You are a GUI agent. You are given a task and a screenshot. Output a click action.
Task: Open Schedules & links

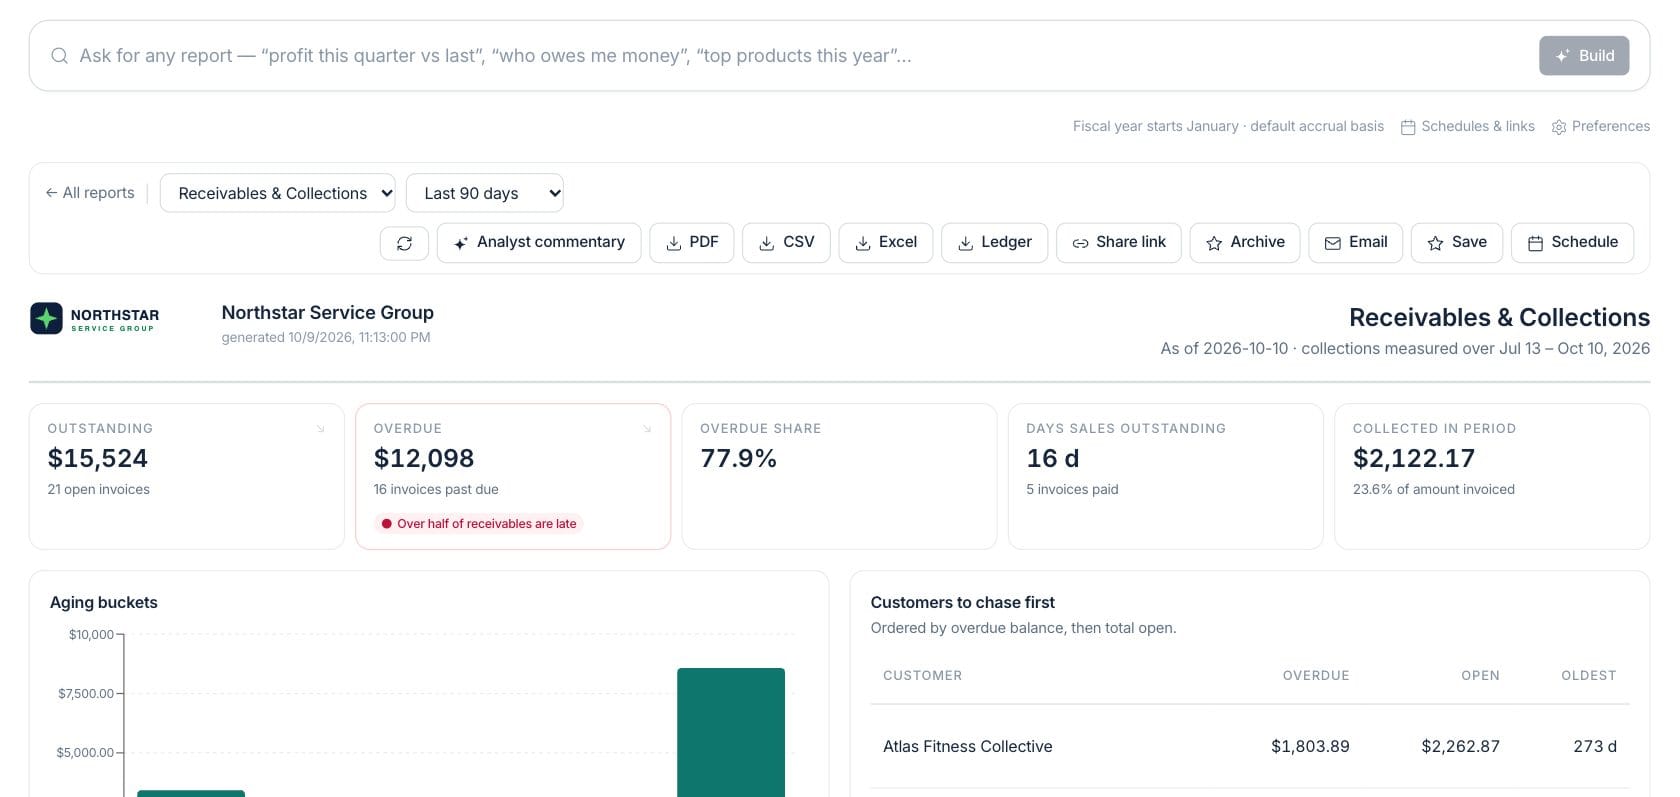[x=1468, y=126]
